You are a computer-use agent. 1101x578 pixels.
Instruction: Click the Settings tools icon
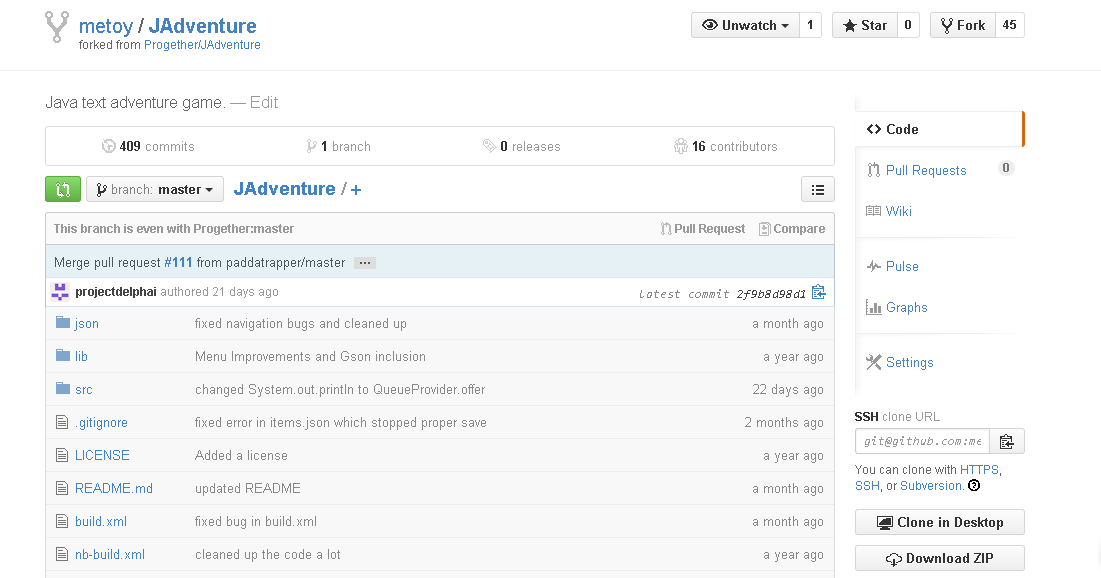[873, 362]
